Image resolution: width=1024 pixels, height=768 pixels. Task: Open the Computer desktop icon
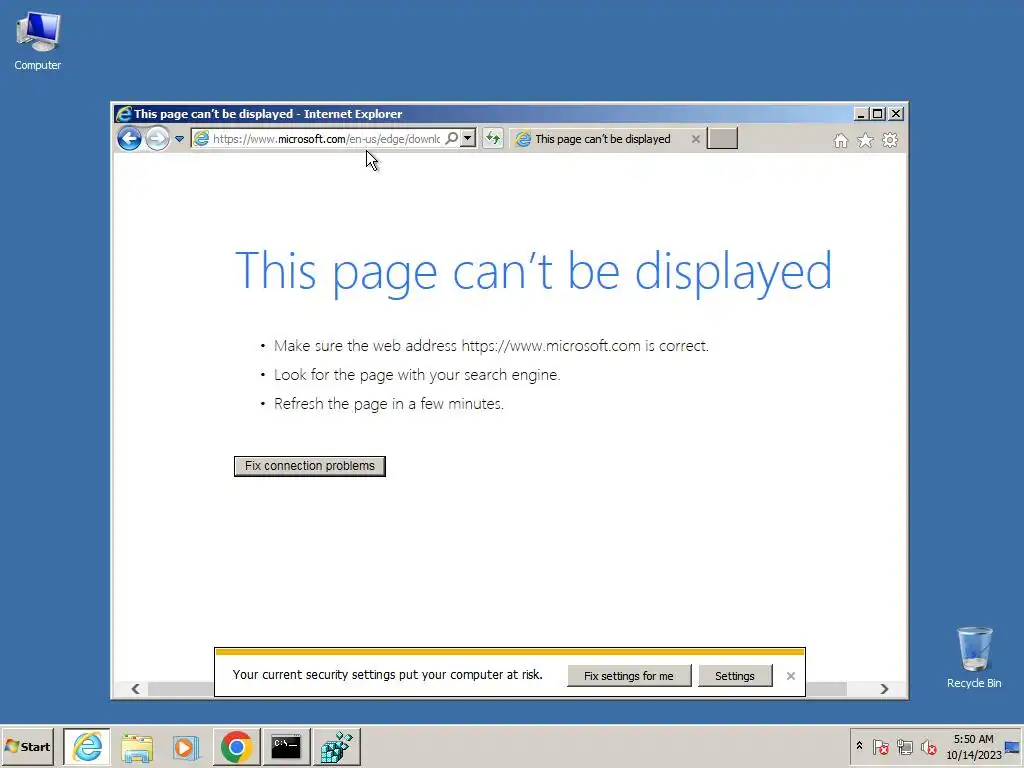coord(38,41)
